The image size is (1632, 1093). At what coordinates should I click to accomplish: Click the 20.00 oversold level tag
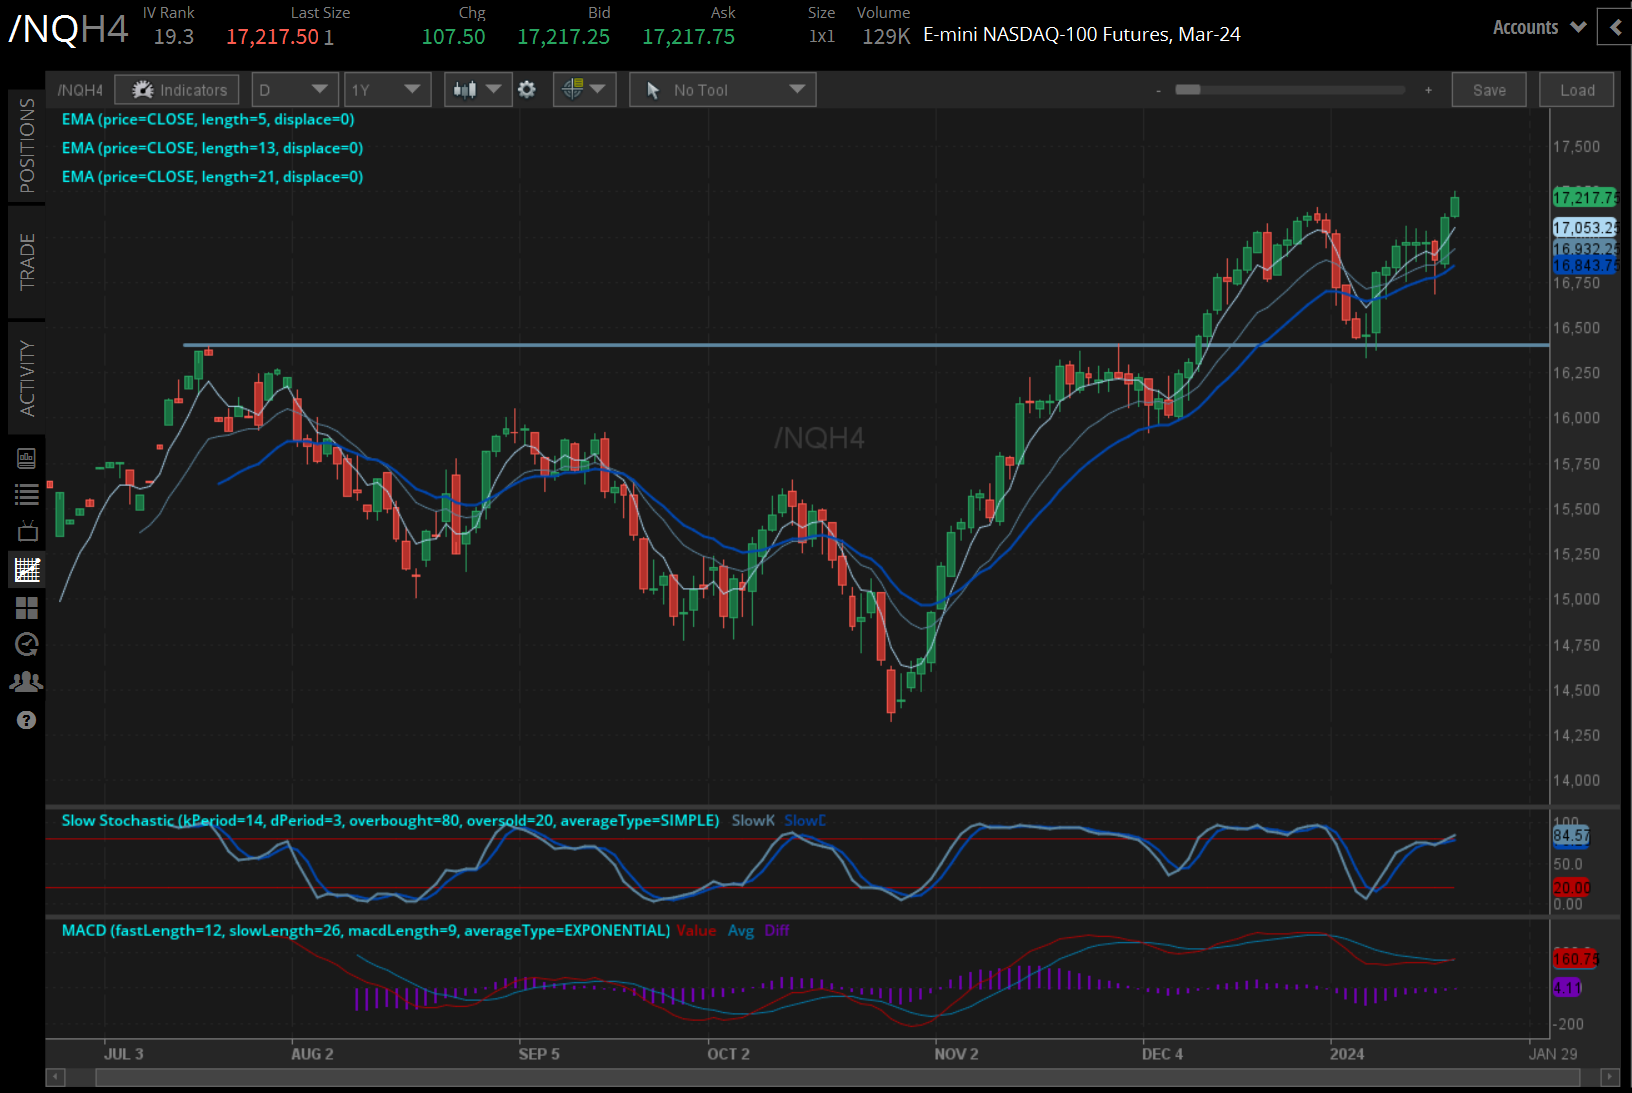[1571, 887]
